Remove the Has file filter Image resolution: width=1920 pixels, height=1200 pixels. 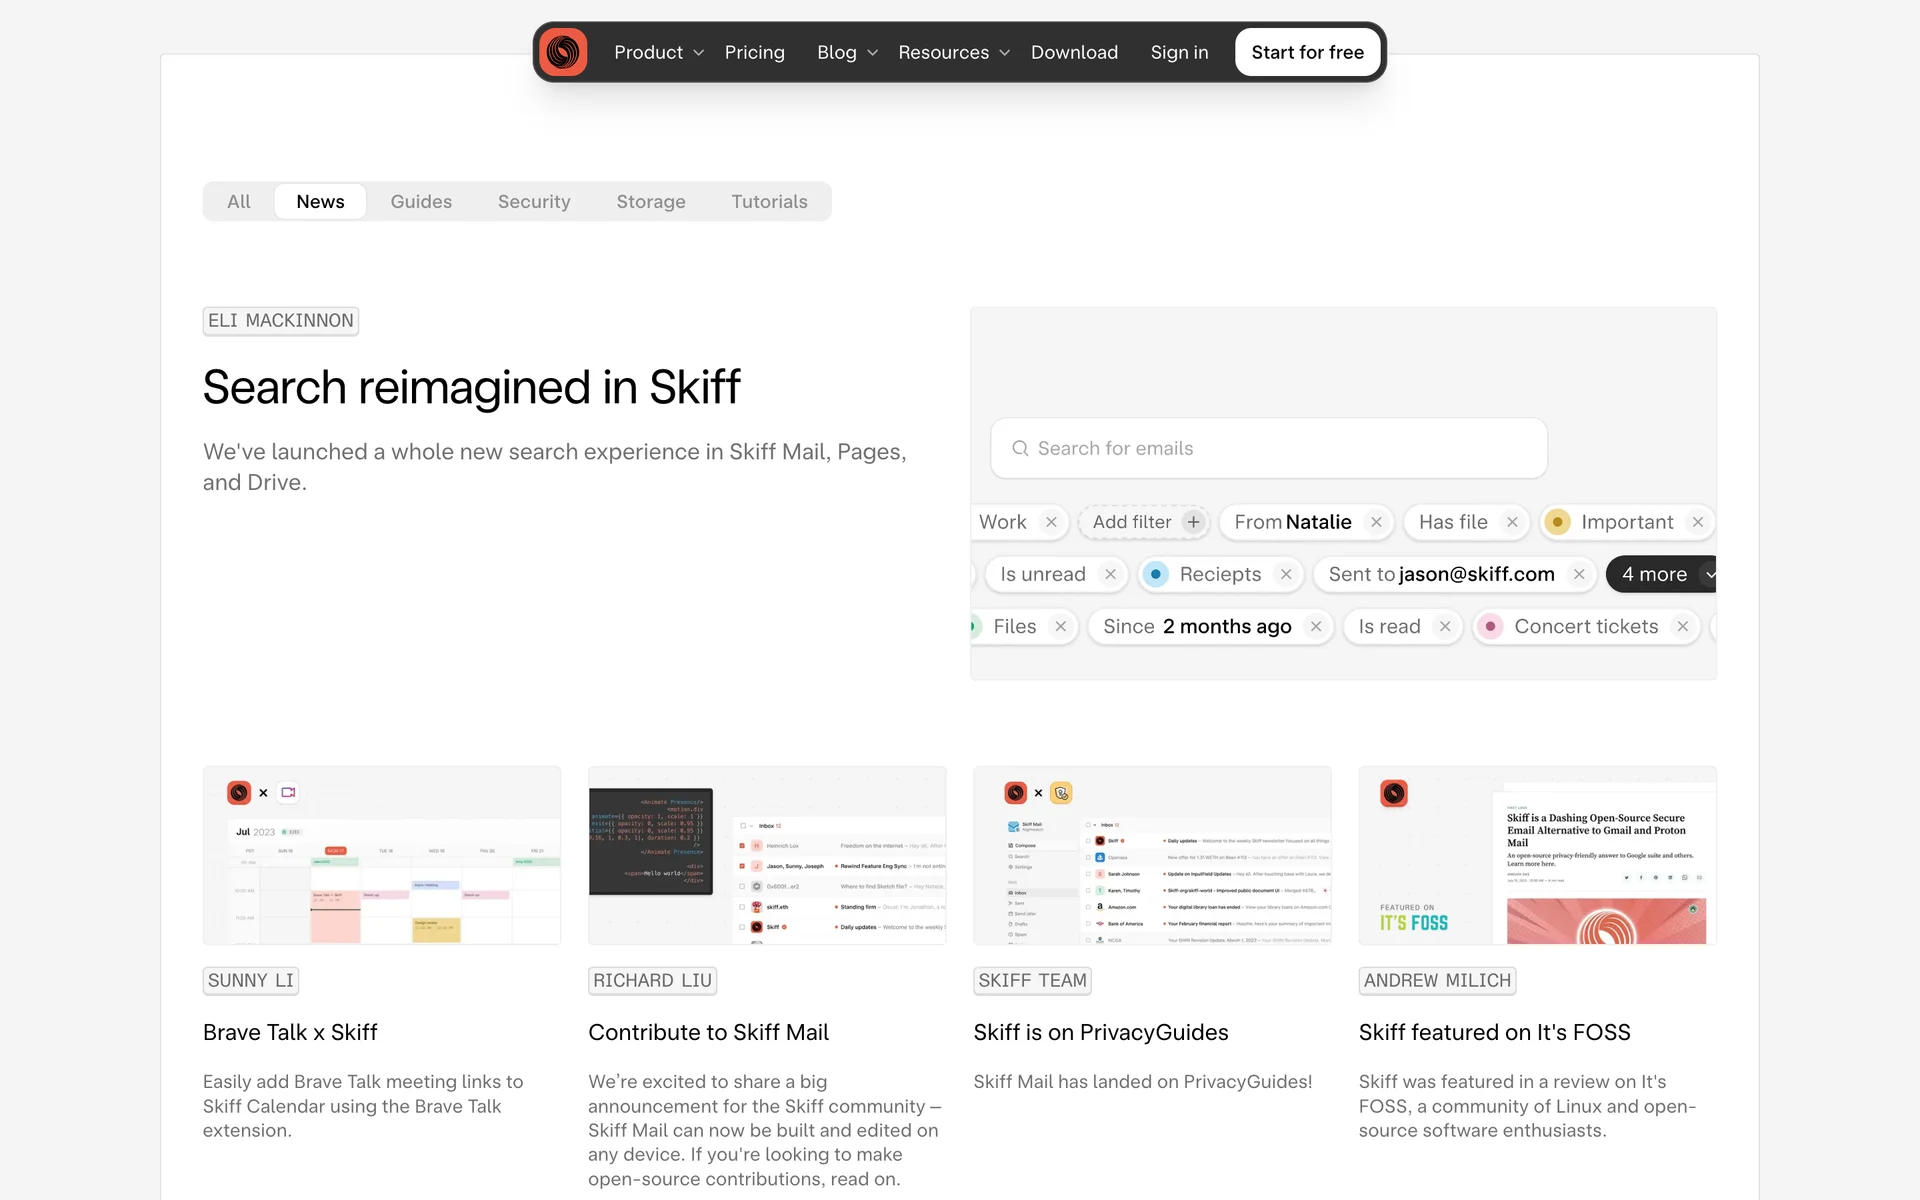pyautogui.click(x=1512, y=522)
